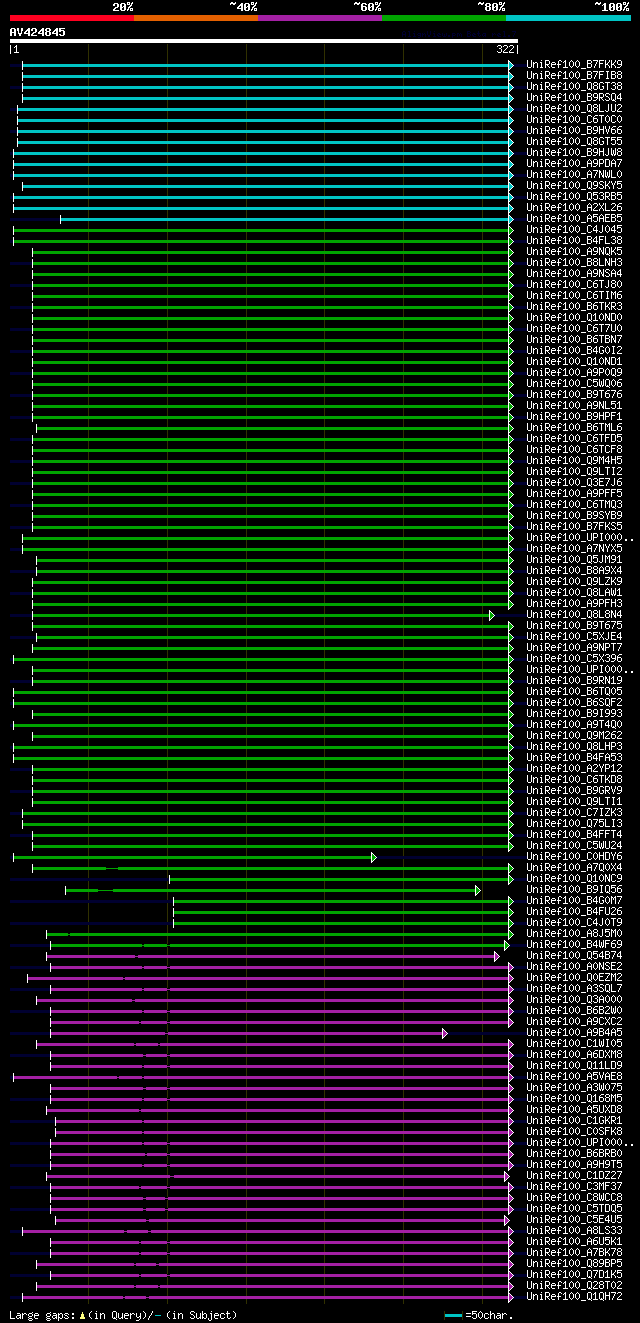The image size is (640, 1323).
Task: Select hit label UniRef100_A9PDA7
Action: (x=574, y=164)
